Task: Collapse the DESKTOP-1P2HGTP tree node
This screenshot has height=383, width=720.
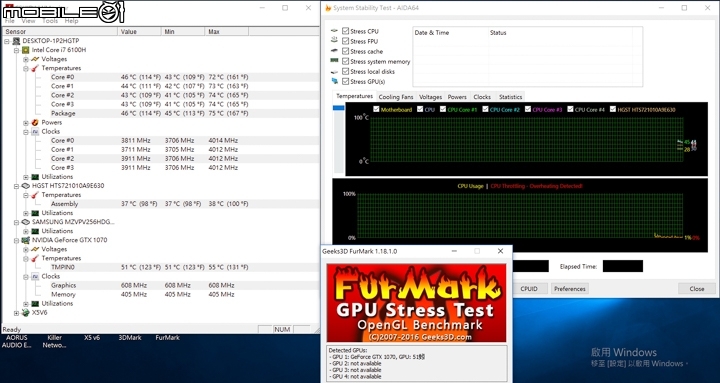Action: (7, 41)
